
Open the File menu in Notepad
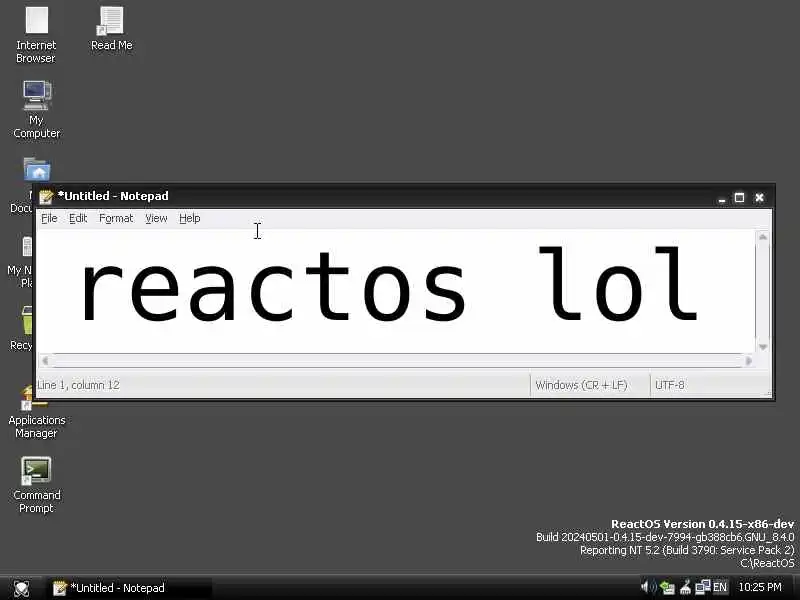click(49, 218)
